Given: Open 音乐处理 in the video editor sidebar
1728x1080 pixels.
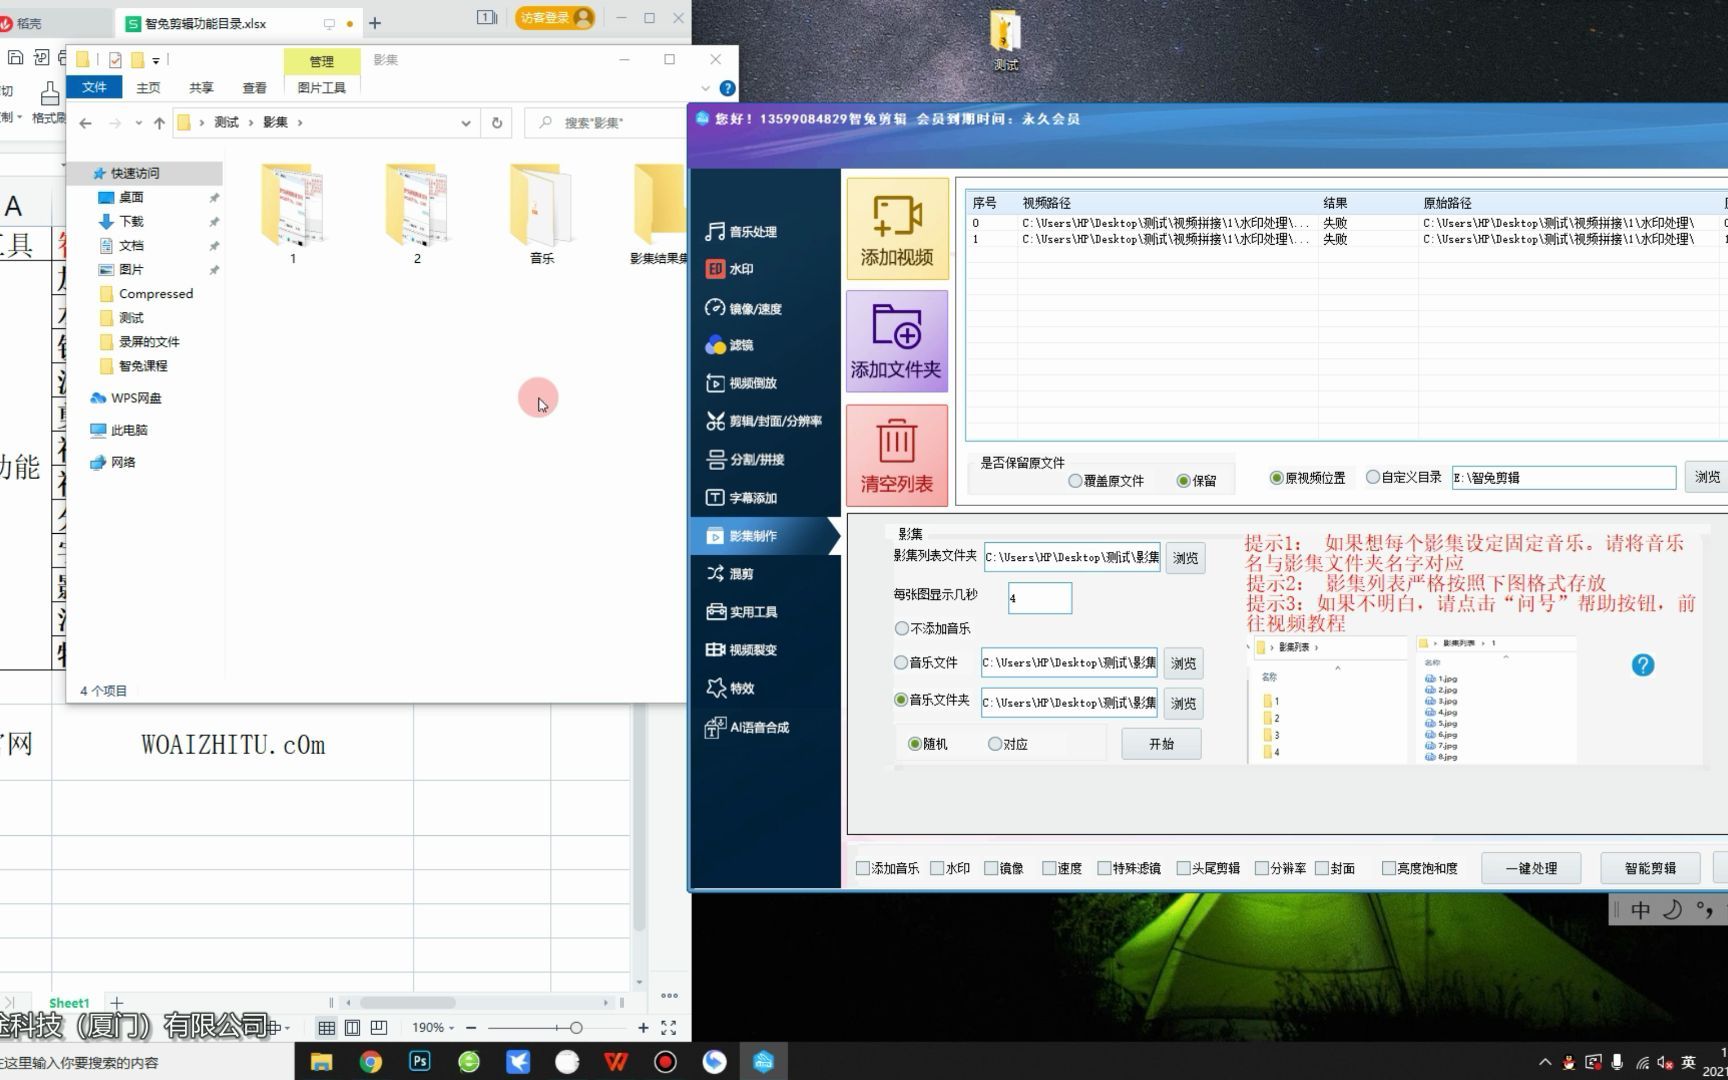Looking at the screenshot, I should [741, 232].
